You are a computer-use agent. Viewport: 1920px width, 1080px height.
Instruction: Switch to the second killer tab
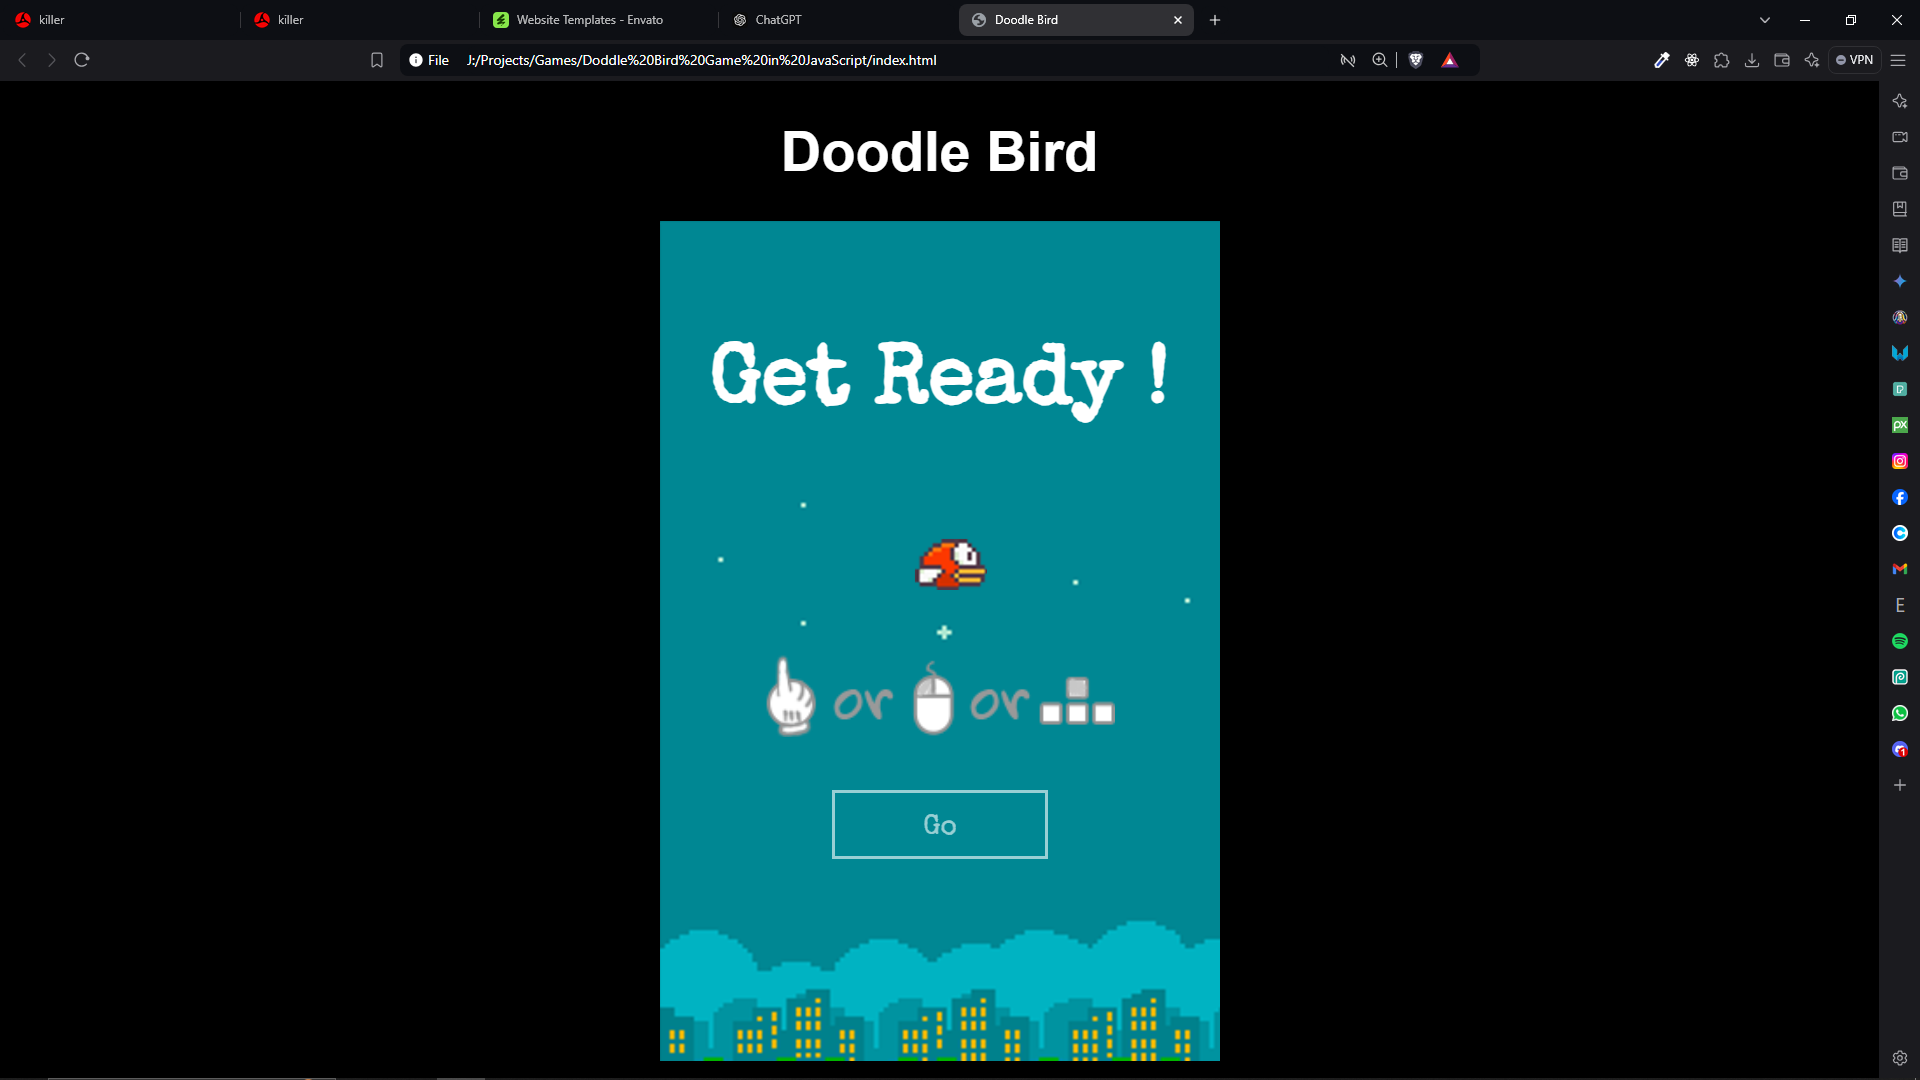pyautogui.click(x=360, y=20)
